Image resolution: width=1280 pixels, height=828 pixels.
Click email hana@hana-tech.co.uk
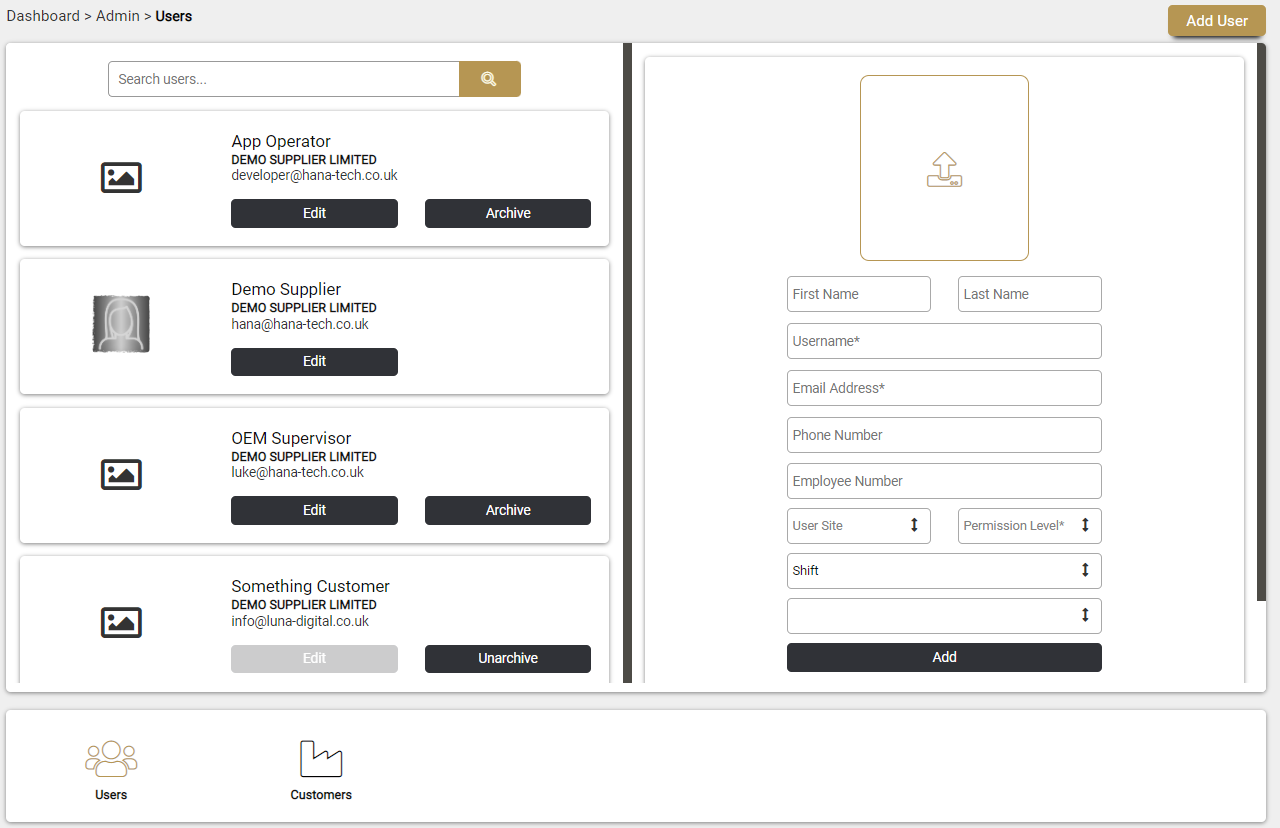300,324
